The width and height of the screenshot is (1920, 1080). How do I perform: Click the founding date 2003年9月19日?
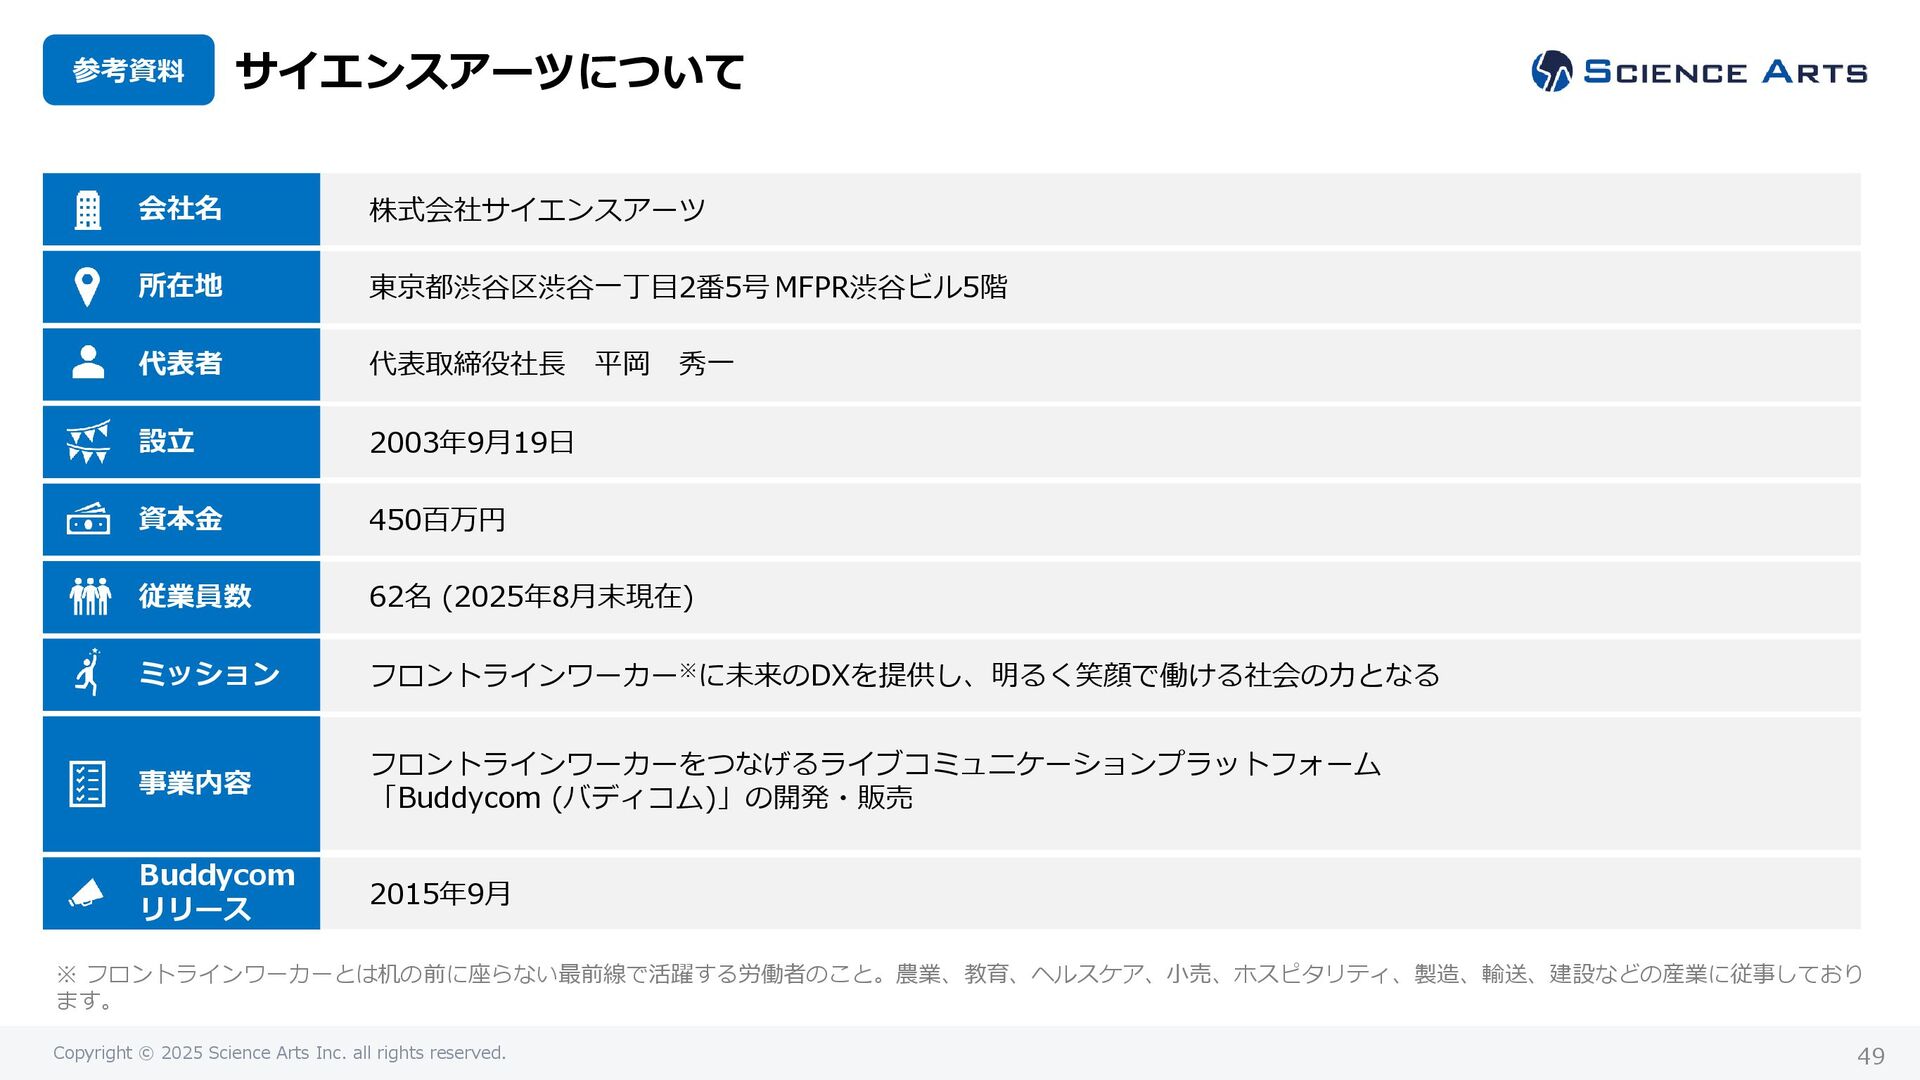pyautogui.click(x=472, y=442)
